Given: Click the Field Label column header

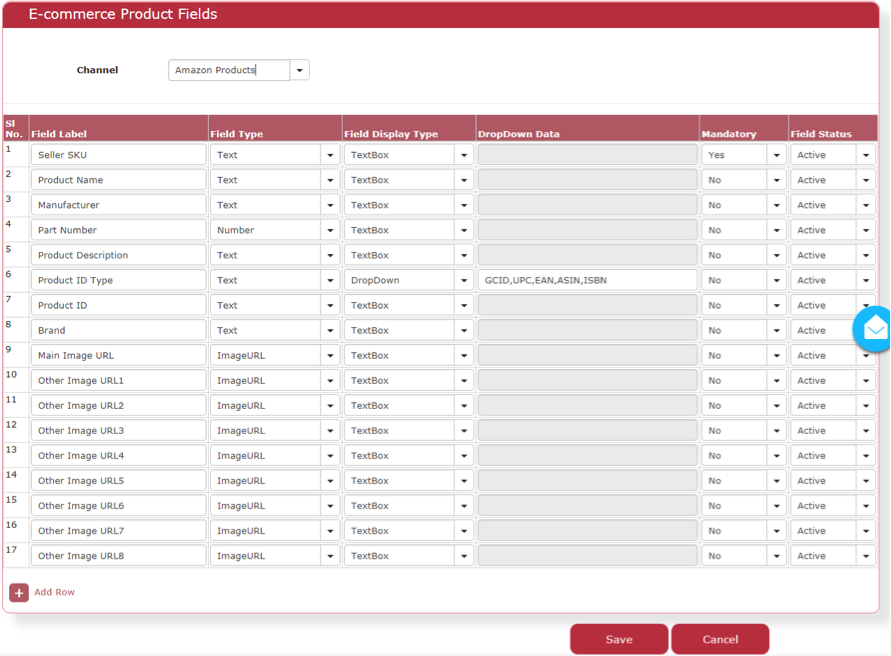Looking at the screenshot, I should 59,134.
